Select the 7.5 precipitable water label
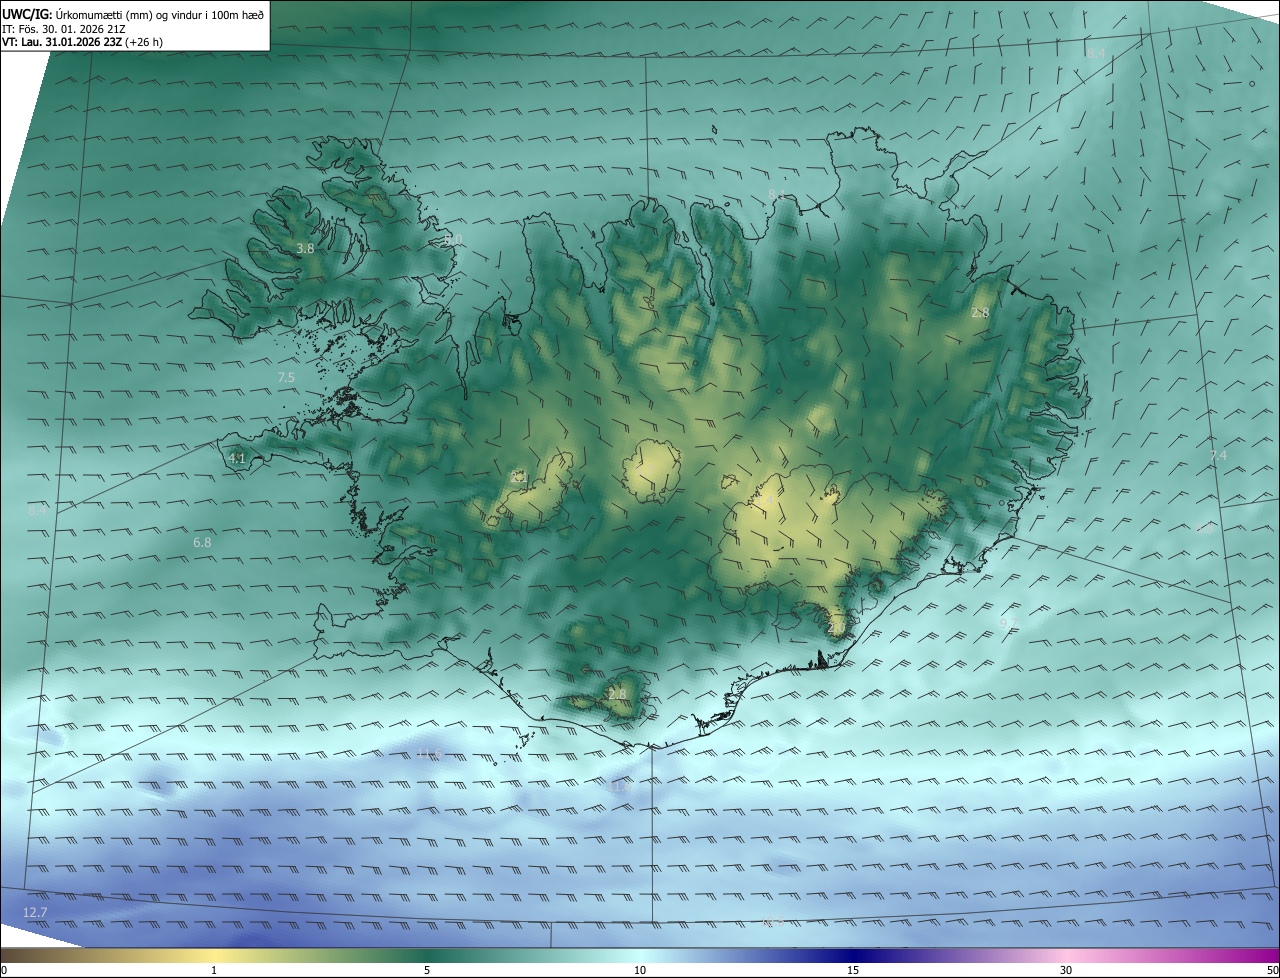Viewport: 1280px width, 978px height. pyautogui.click(x=286, y=377)
